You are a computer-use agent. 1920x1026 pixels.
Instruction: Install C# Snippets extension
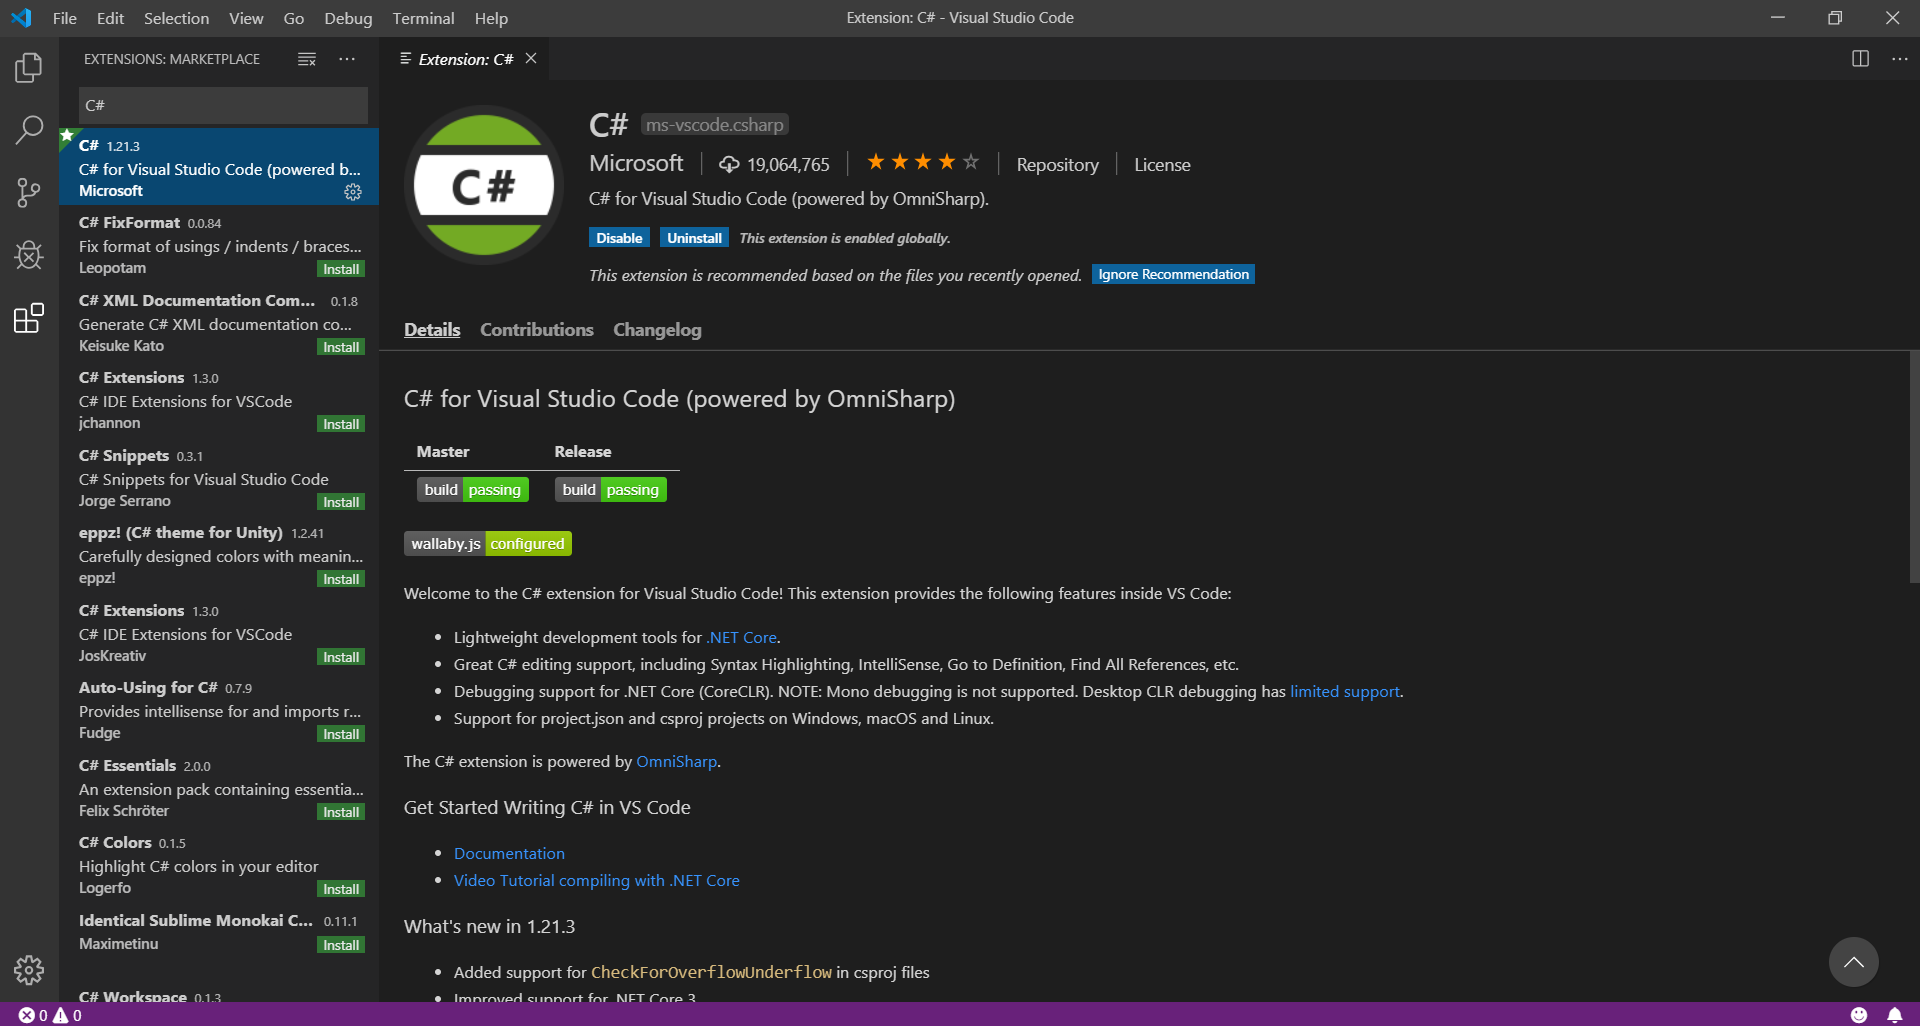(x=341, y=502)
